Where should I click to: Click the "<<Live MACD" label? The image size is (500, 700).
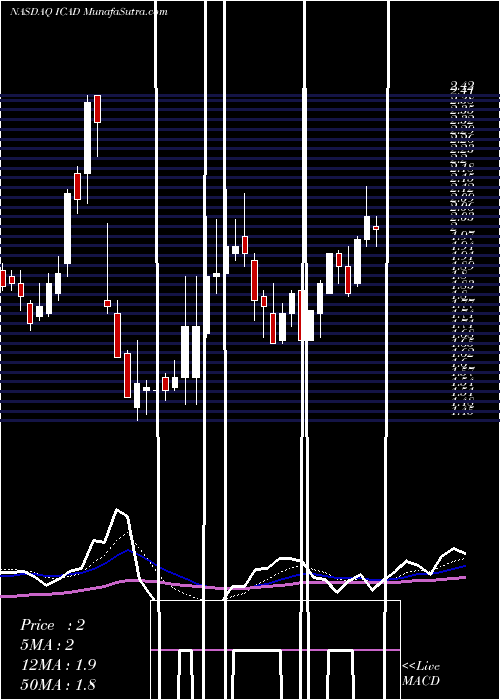421,673
